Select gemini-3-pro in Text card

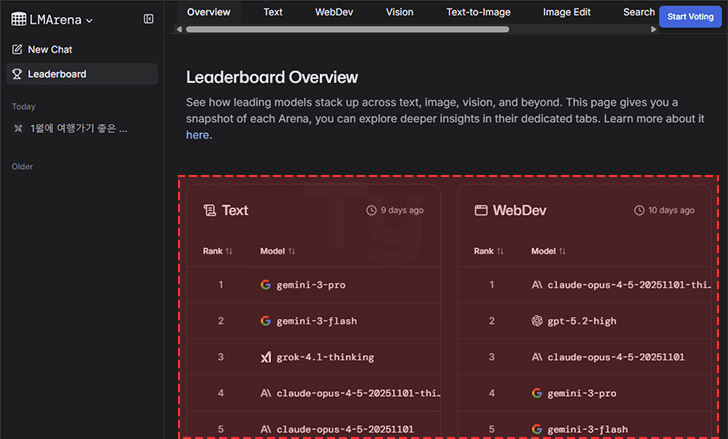[x=311, y=285]
